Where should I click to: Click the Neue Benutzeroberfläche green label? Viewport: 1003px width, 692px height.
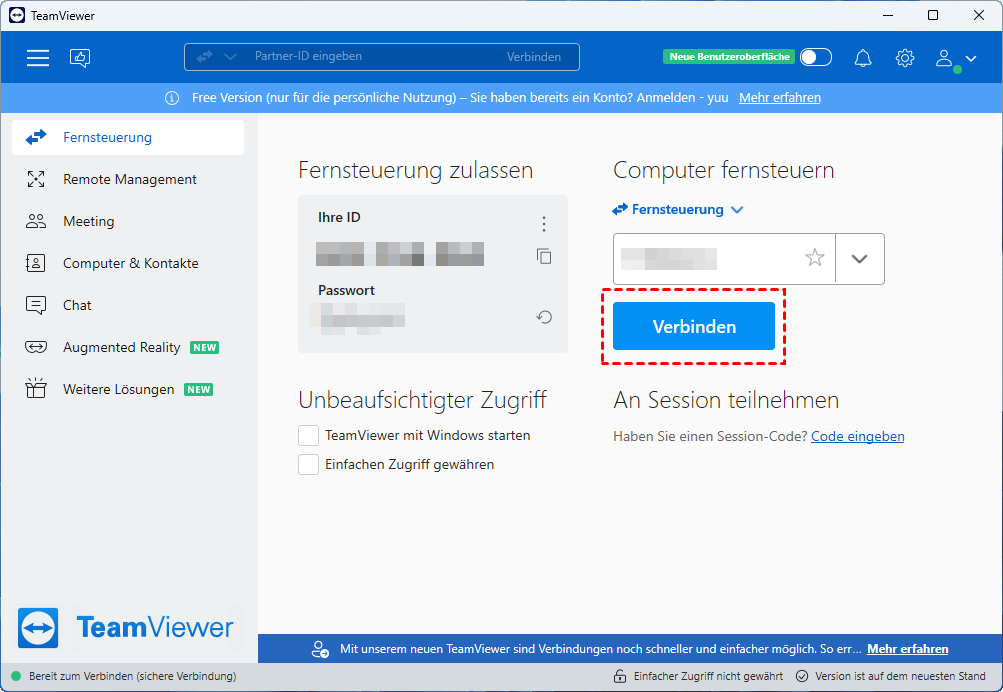click(x=729, y=57)
